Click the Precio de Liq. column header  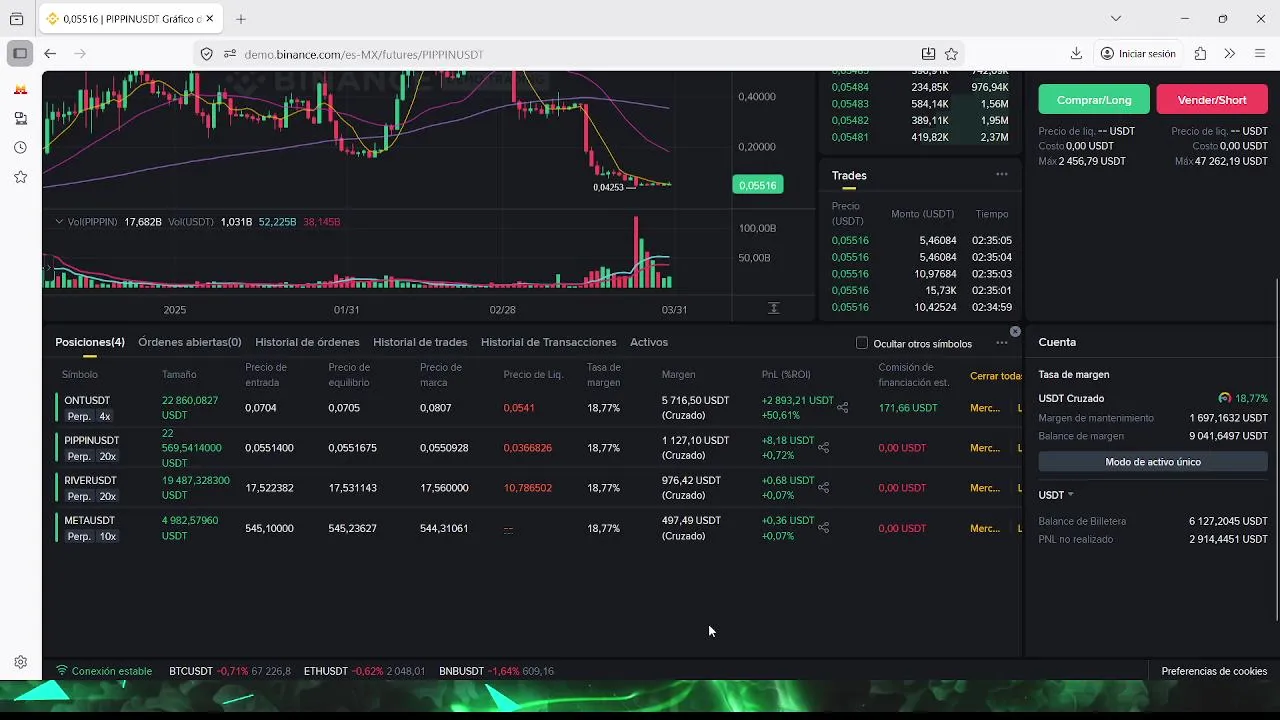click(x=533, y=375)
